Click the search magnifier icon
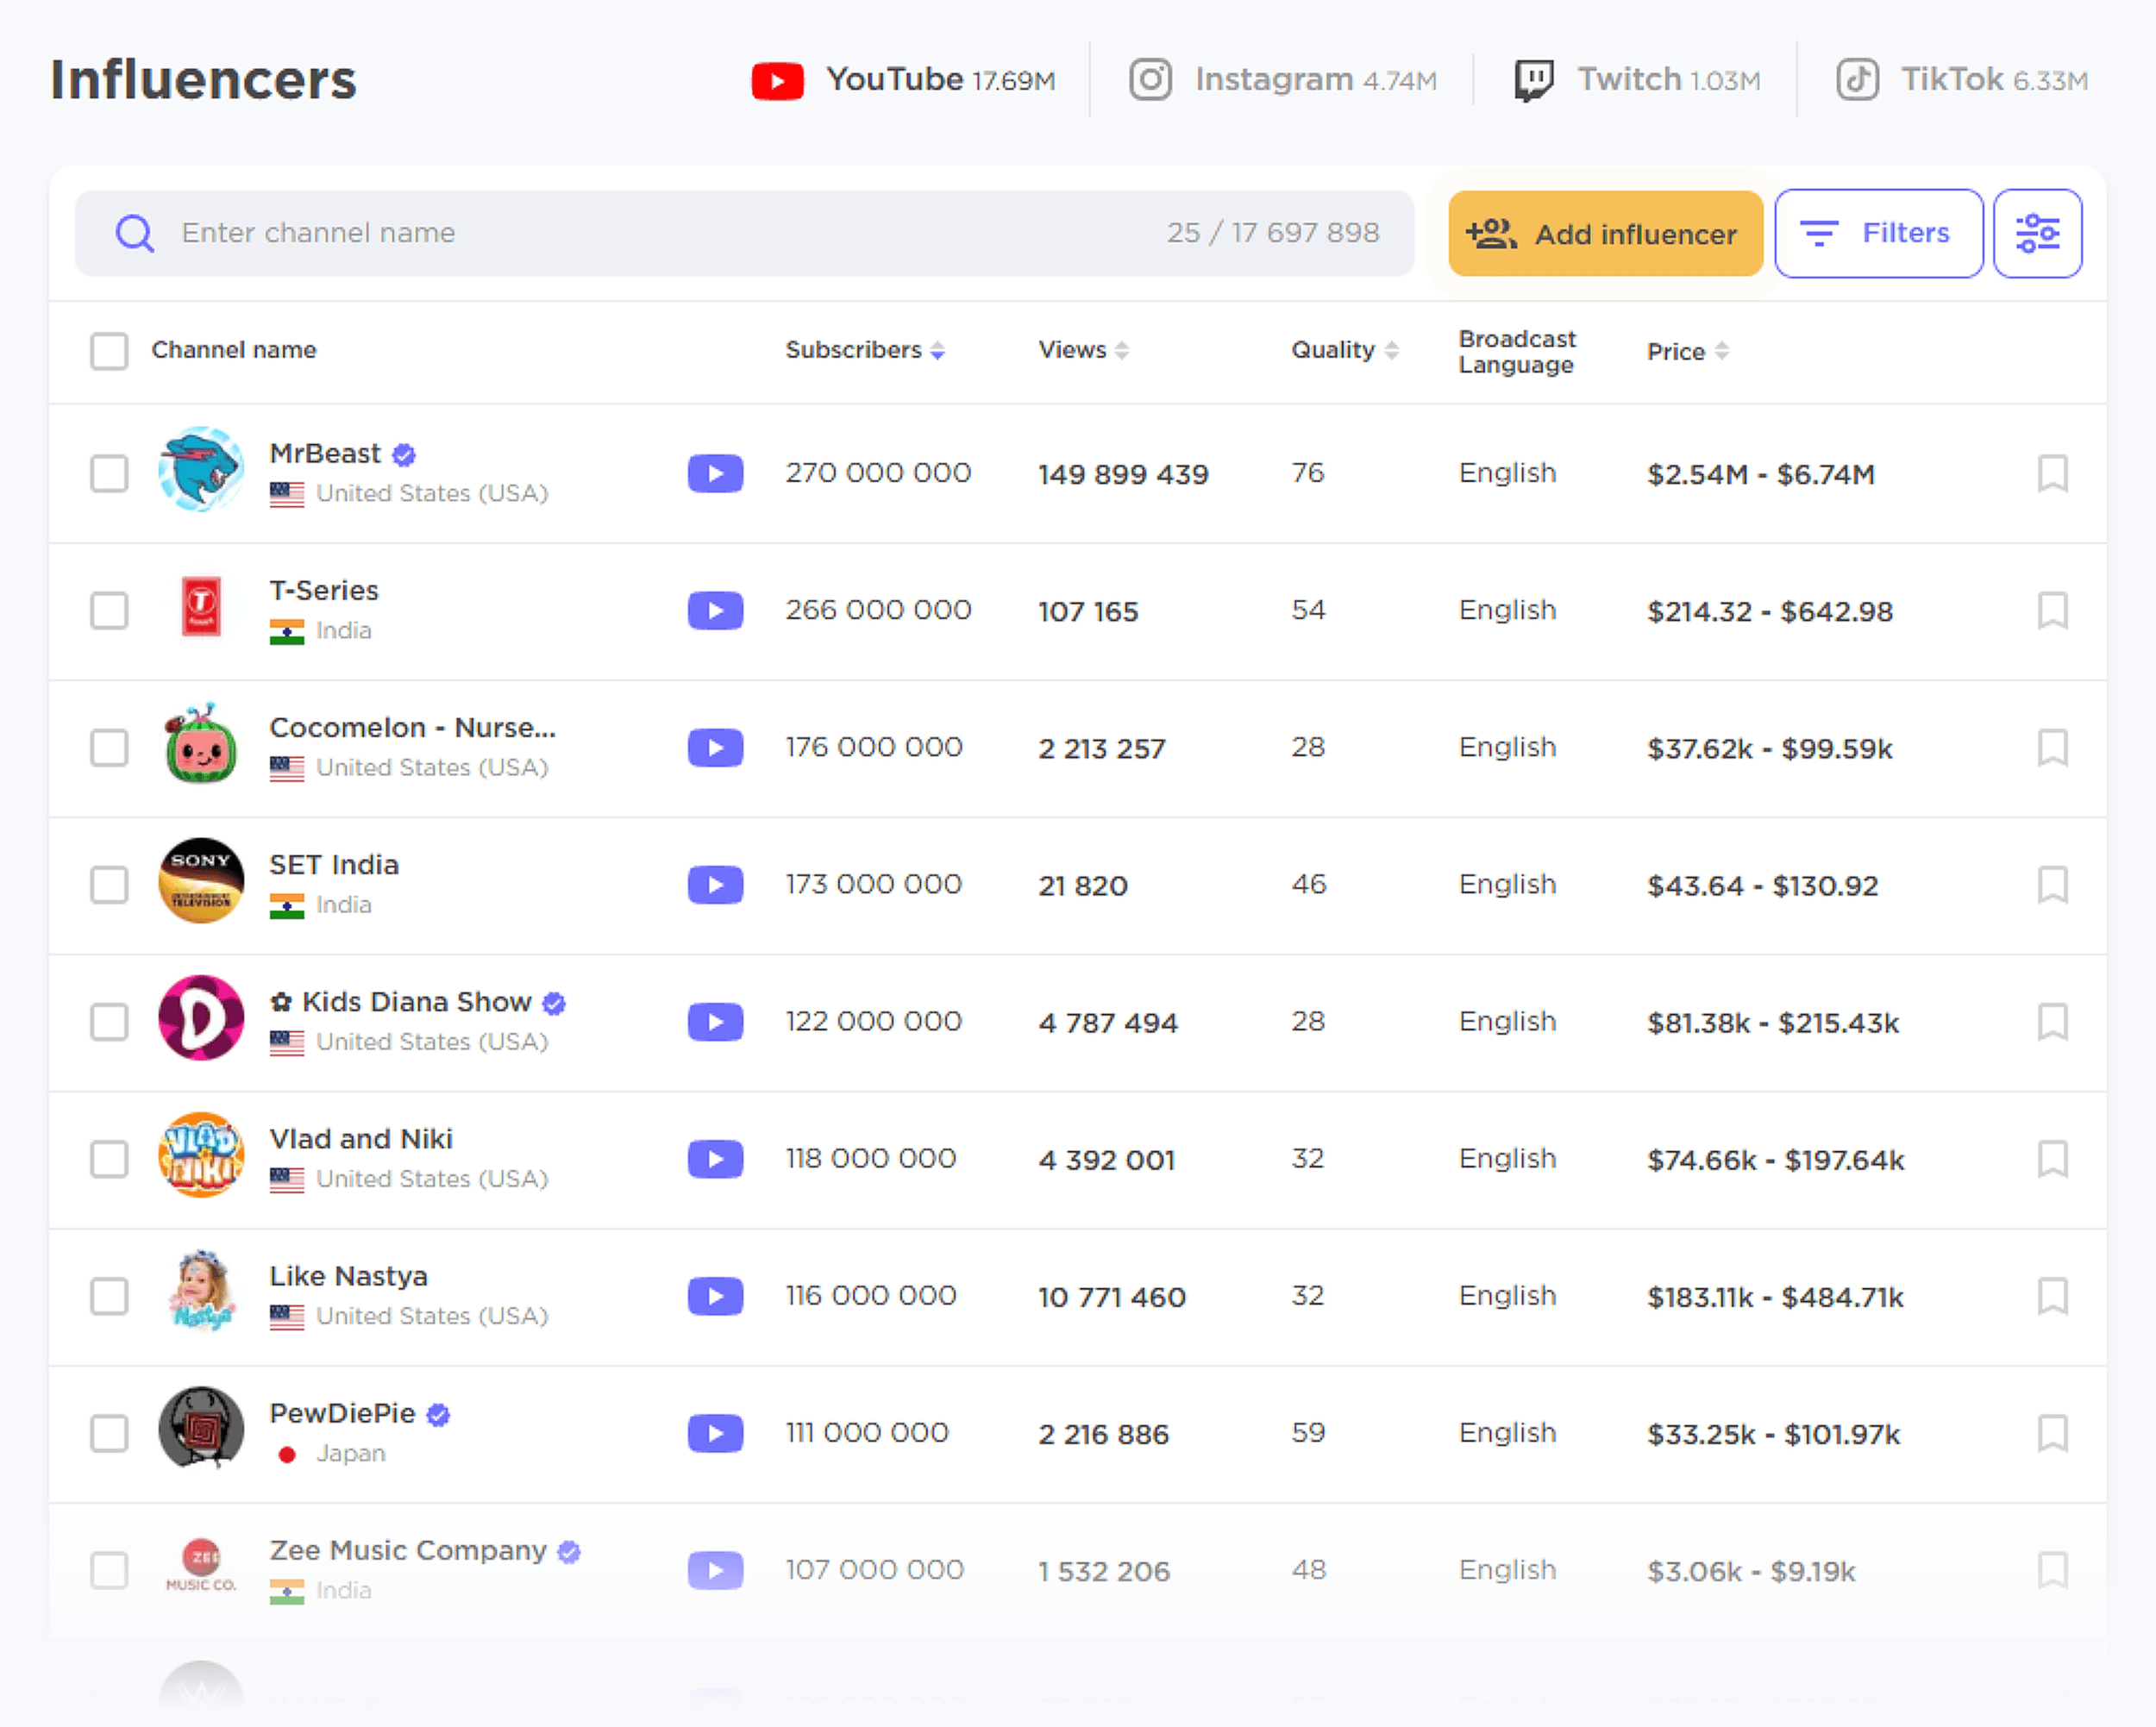Screen dimensions: 2156x1727 point(135,233)
